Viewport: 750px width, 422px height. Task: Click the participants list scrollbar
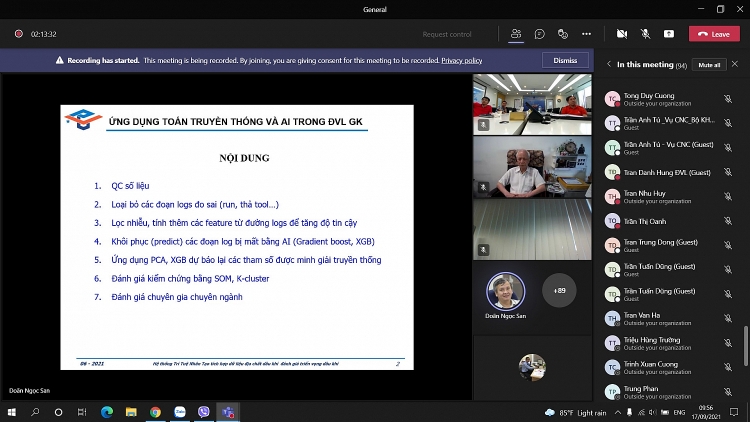745,345
